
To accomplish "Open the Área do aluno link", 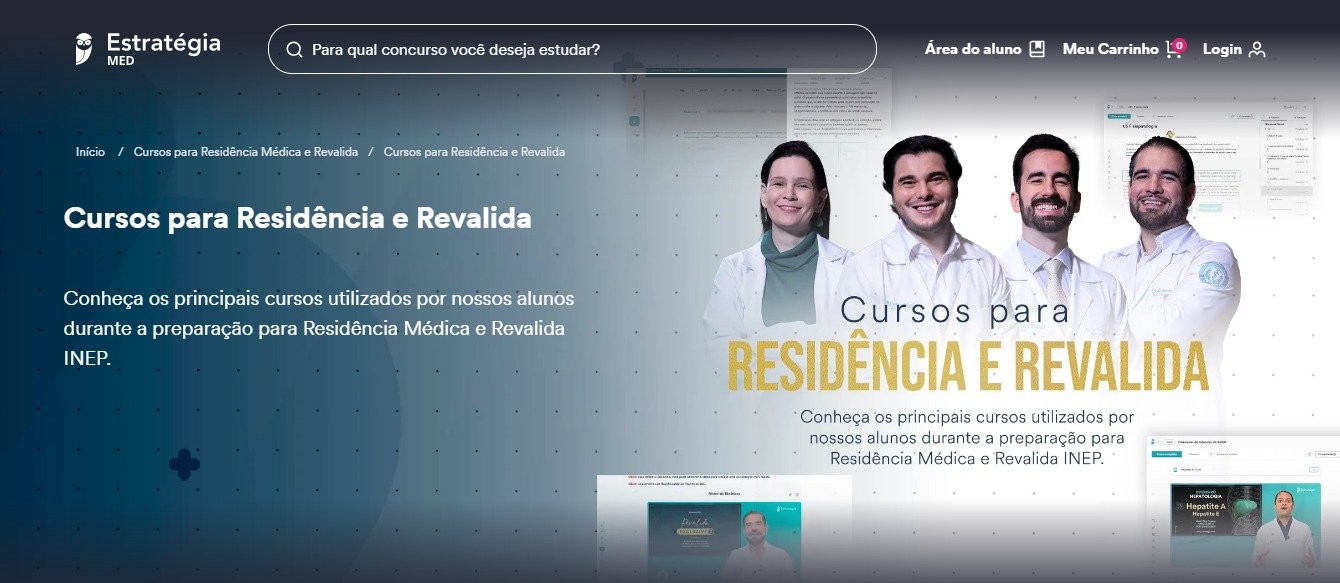I will click(972, 49).
